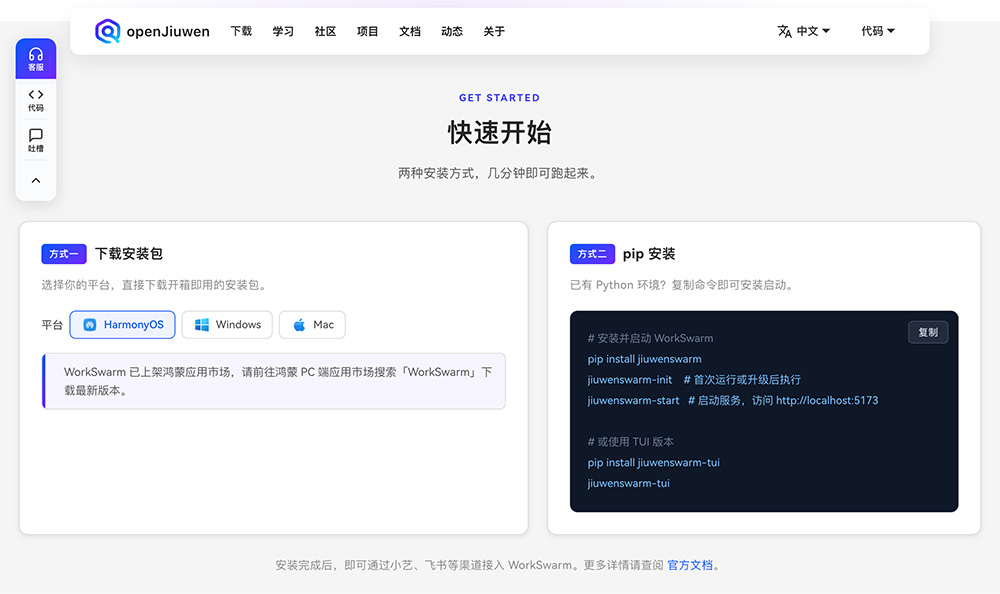1000x594 pixels.
Task: Click the WorkSwarm 鸿蒙应用市场 notice text
Action: [278, 381]
